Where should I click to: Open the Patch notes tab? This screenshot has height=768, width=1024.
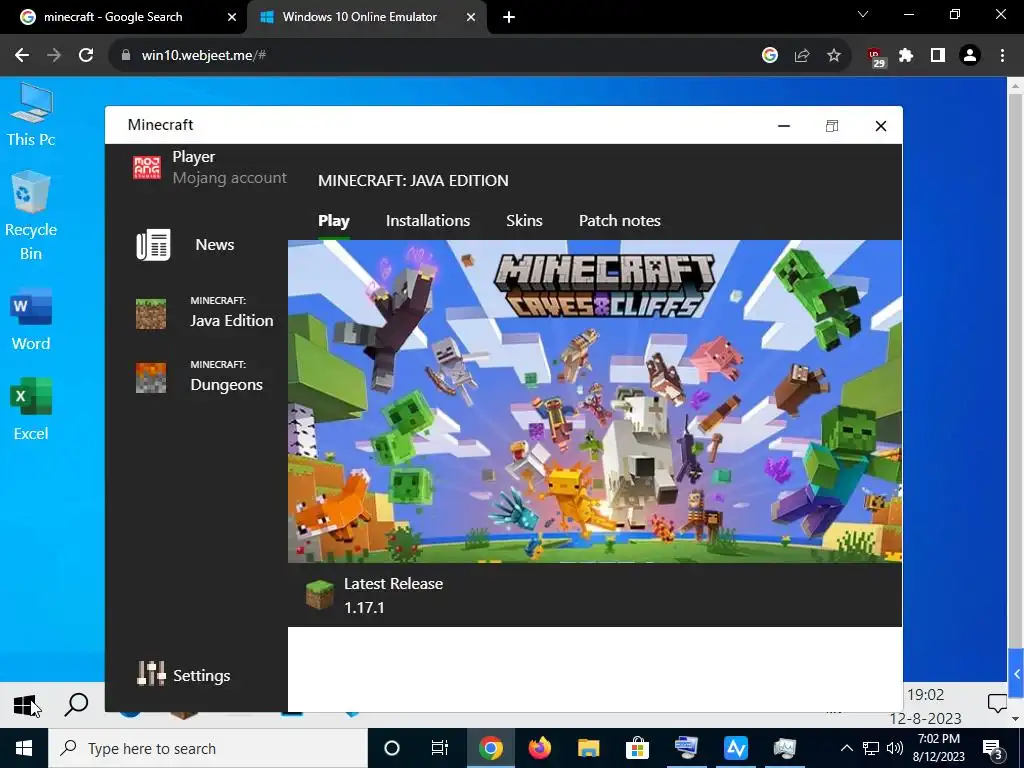620,221
